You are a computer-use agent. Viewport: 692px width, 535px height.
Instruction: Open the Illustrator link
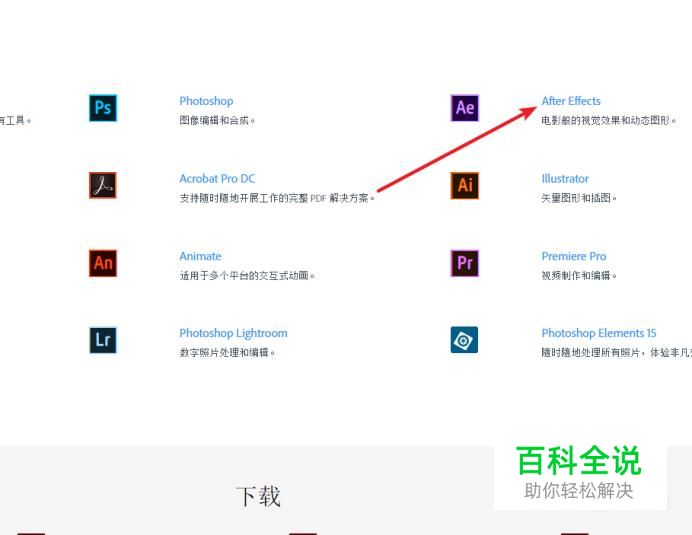coord(565,179)
